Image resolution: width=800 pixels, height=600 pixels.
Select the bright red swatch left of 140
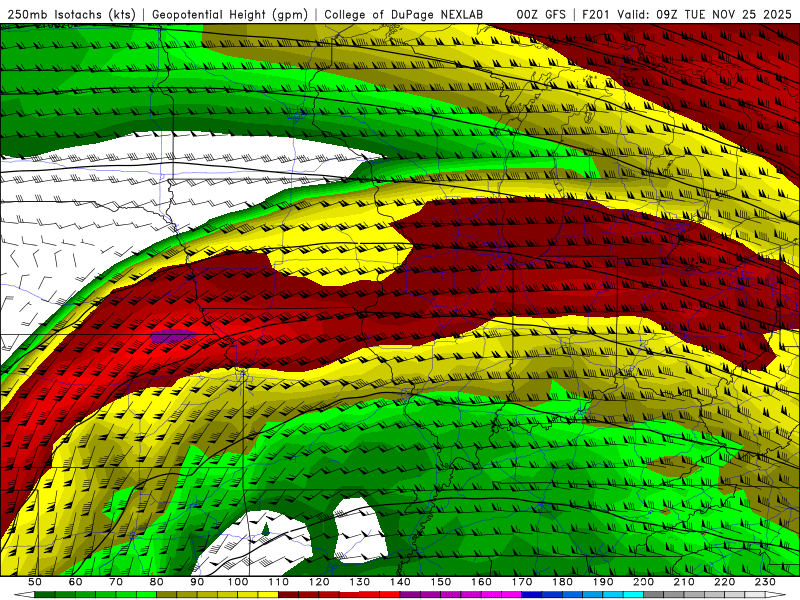(x=390, y=595)
